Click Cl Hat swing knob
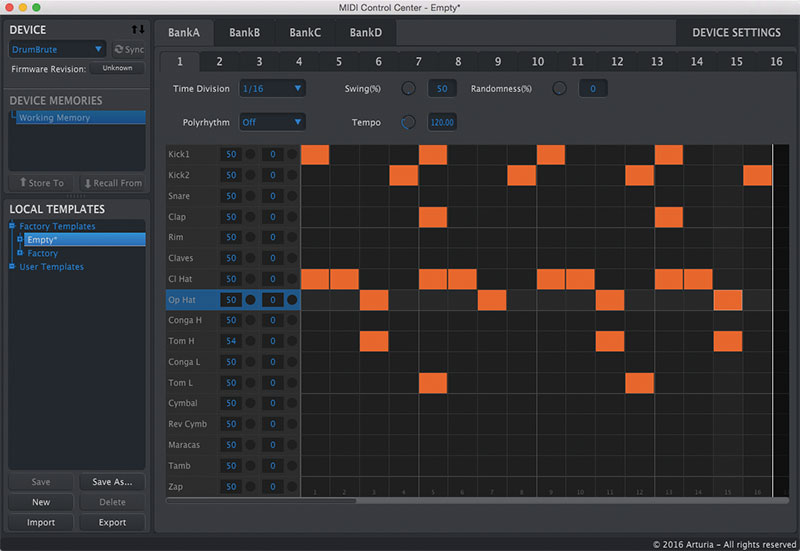This screenshot has height=551, width=800. (251, 279)
